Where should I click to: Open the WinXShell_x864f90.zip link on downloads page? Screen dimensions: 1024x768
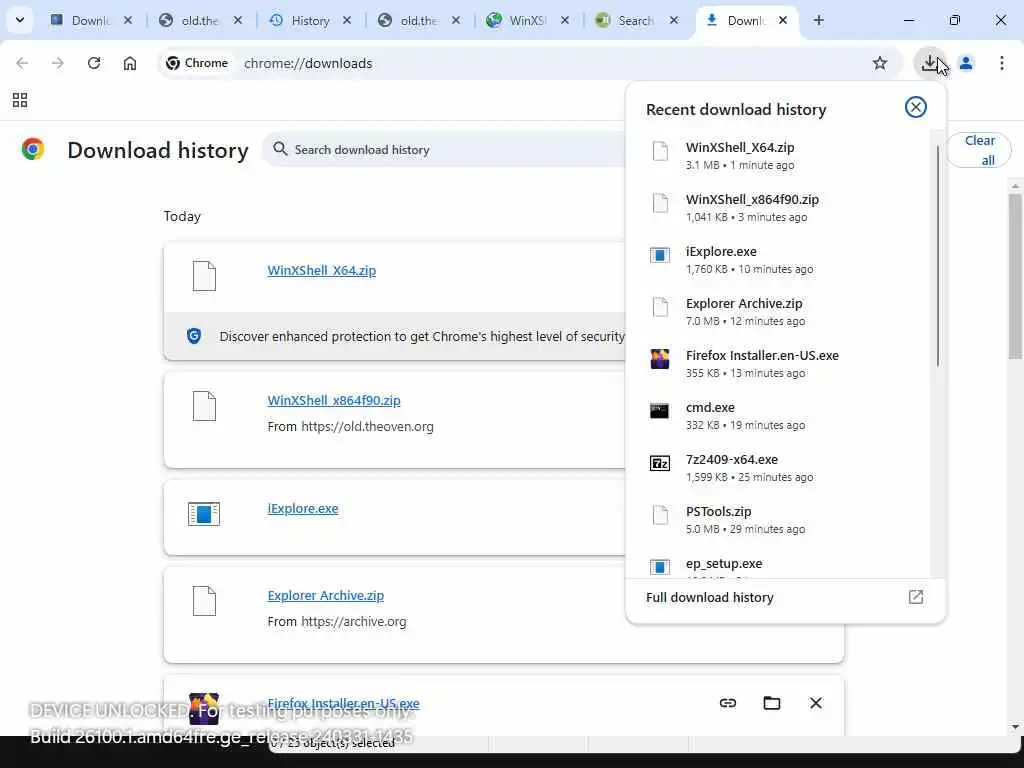pos(334,400)
